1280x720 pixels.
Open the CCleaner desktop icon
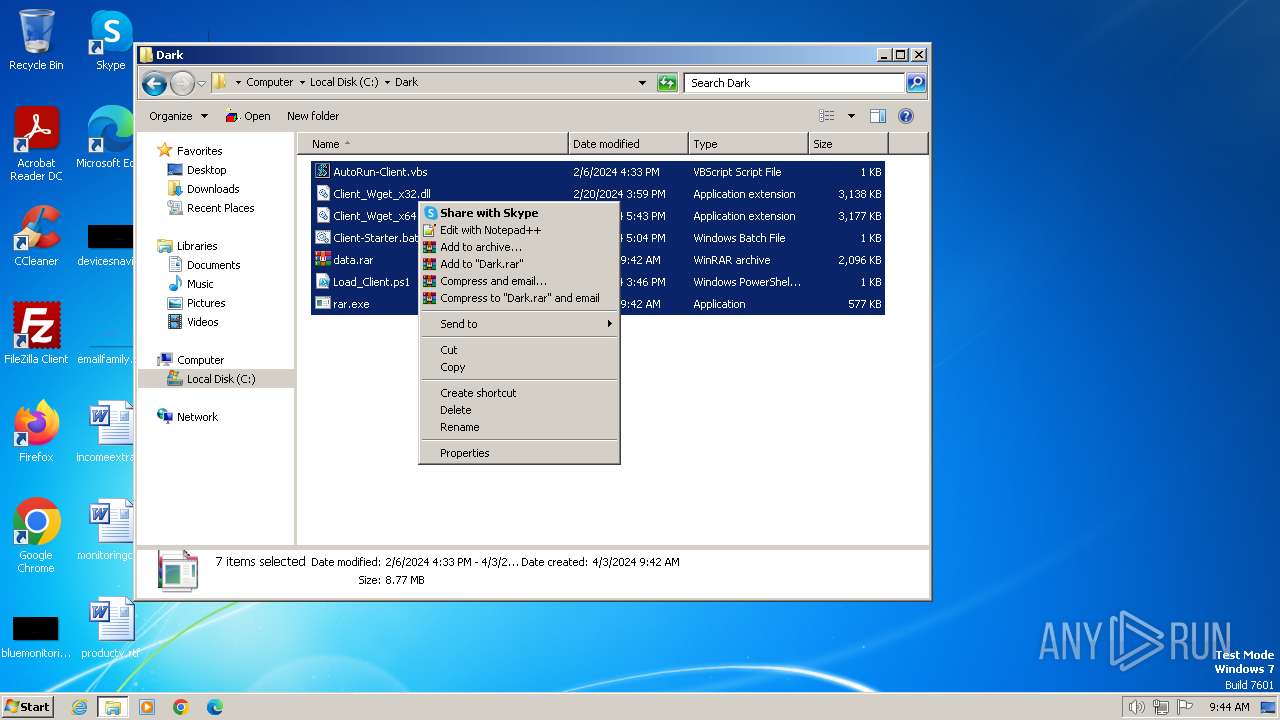36,236
